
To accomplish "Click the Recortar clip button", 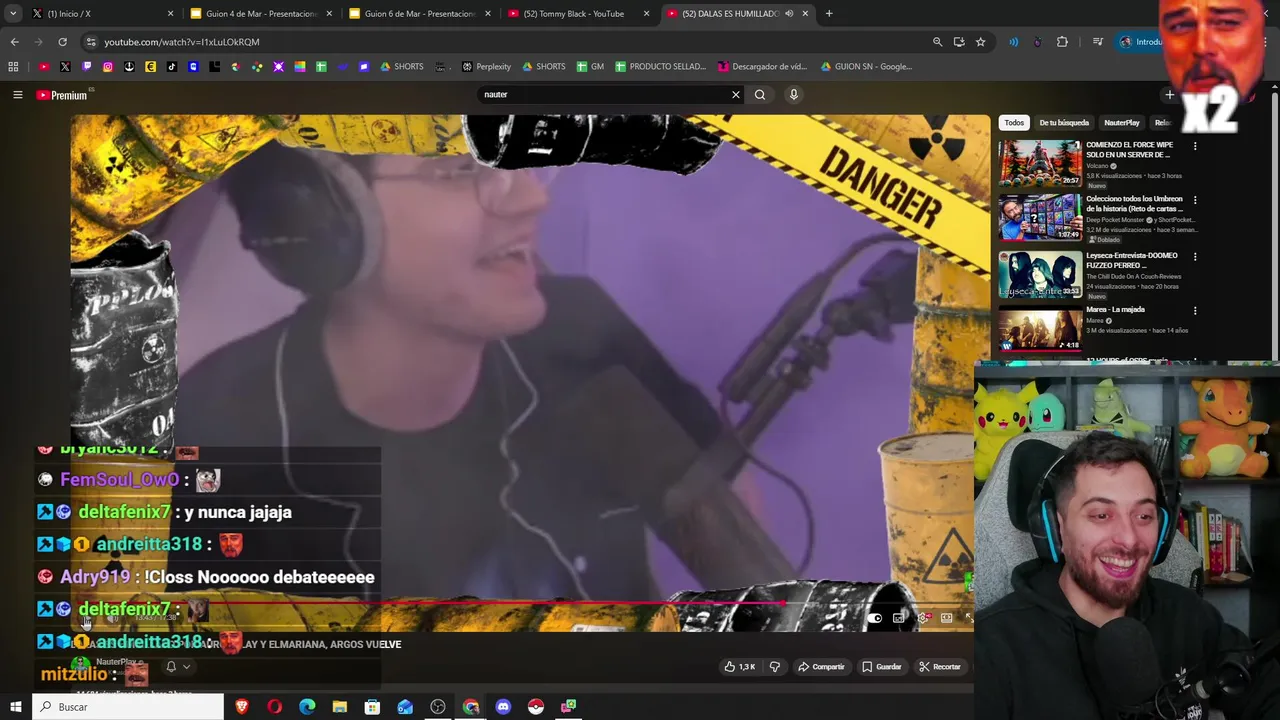I will (x=940, y=667).
